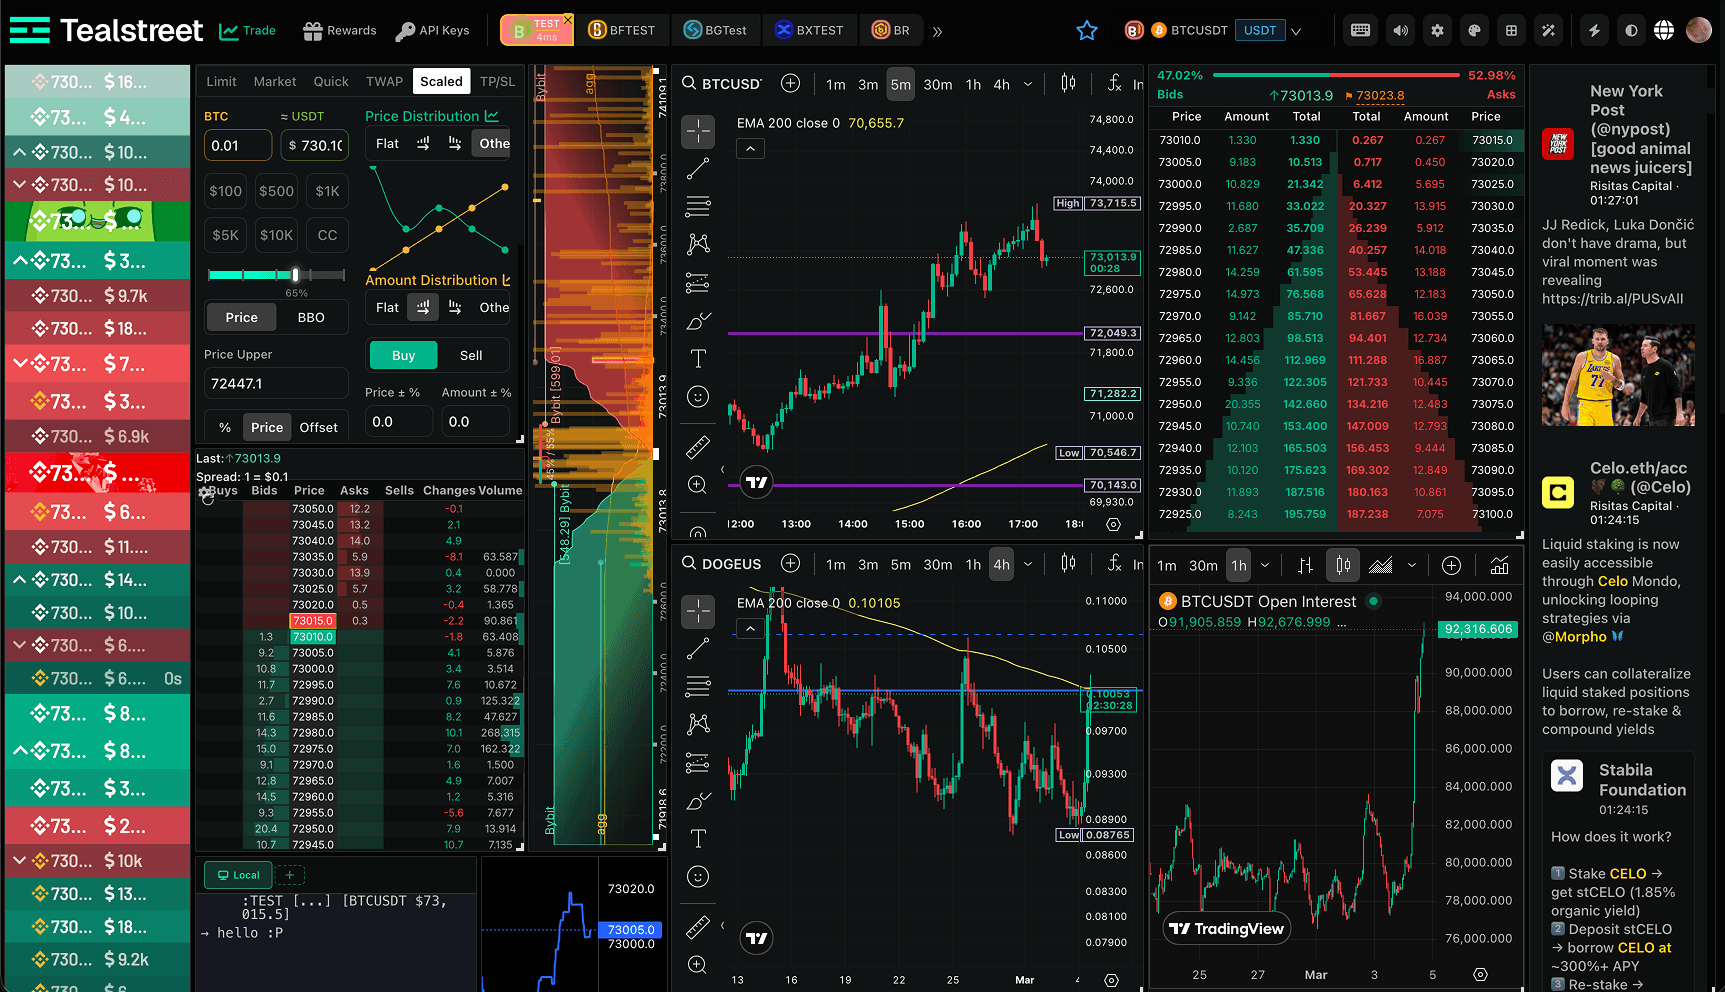Open candle chart type on BTCUSD chart

coord(1068,83)
